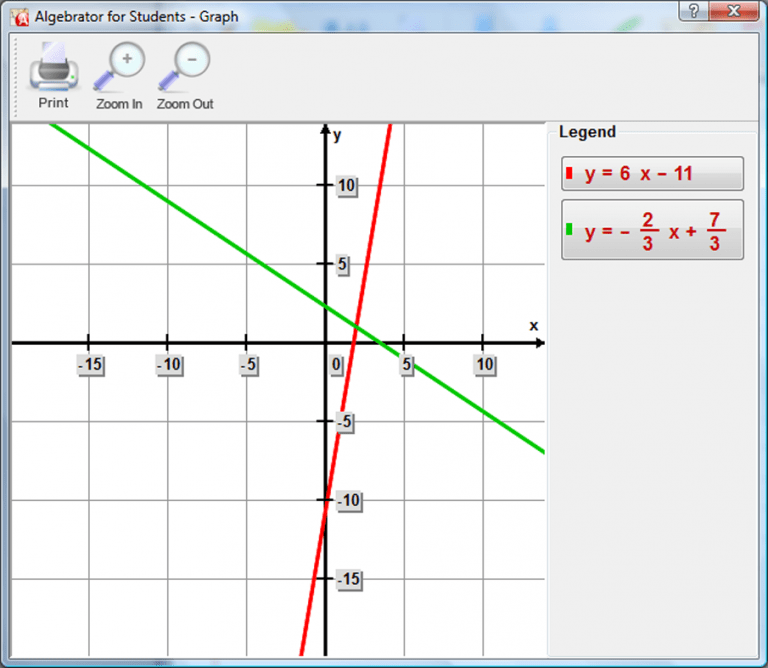Click the y-axis label -5
Viewport: 768px width, 668px height.
(x=345, y=422)
